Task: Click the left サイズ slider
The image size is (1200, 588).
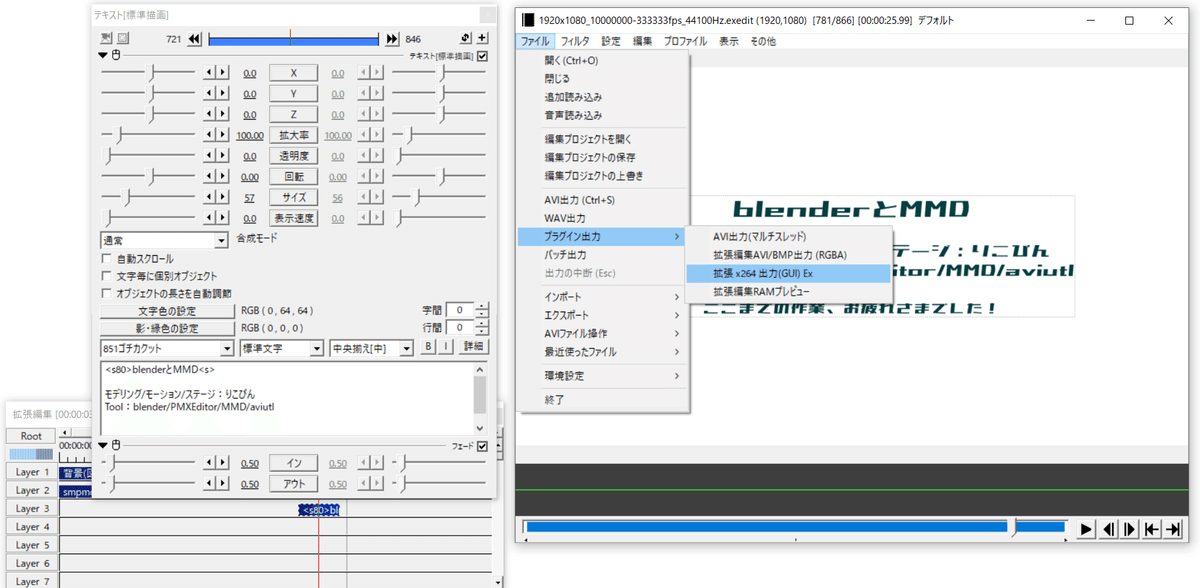Action: [148, 197]
